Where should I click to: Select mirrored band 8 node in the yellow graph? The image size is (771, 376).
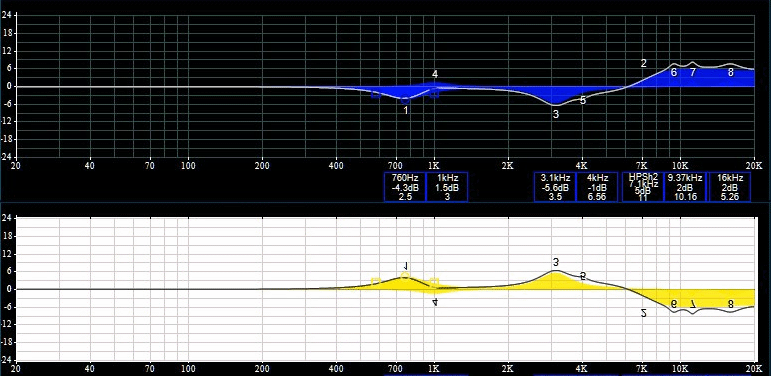point(731,304)
